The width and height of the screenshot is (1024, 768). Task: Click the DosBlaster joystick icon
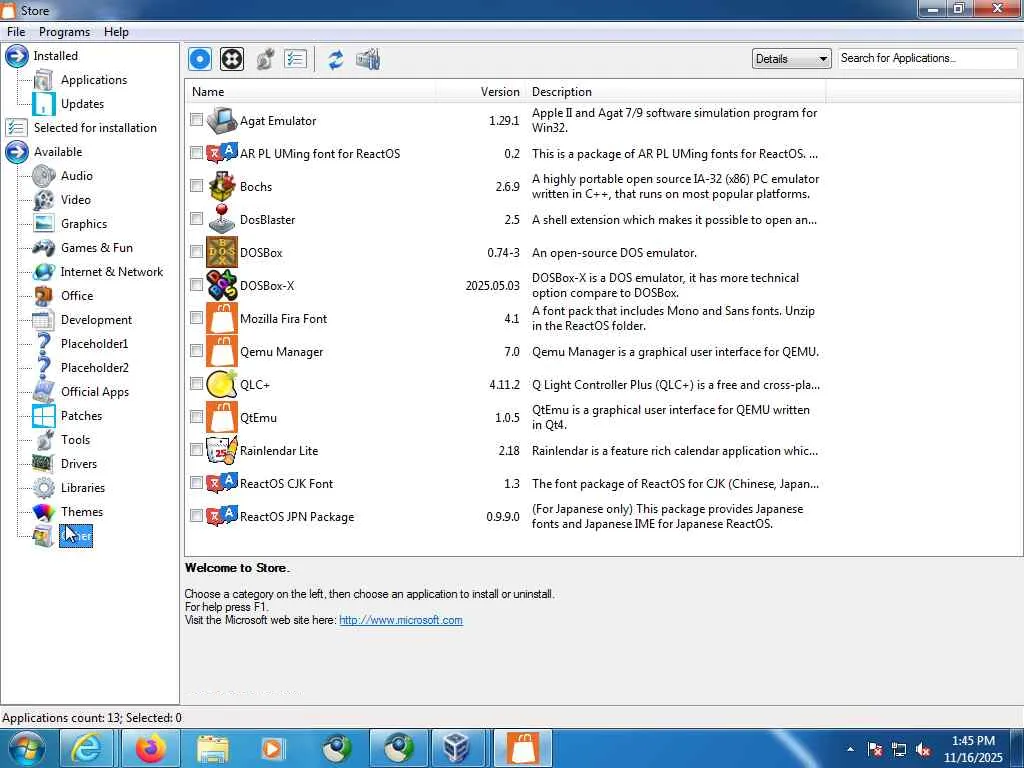point(221,219)
